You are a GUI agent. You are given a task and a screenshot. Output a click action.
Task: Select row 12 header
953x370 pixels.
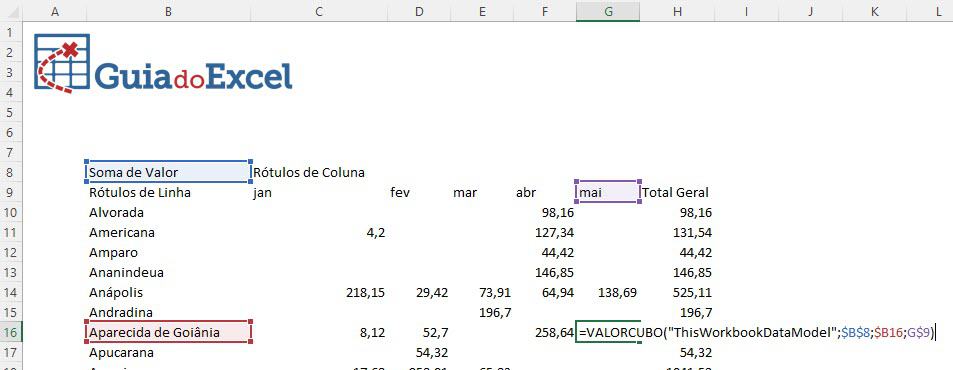(x=11, y=252)
